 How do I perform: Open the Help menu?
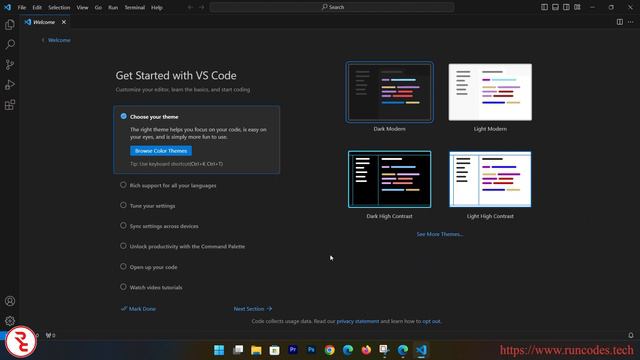click(x=157, y=7)
